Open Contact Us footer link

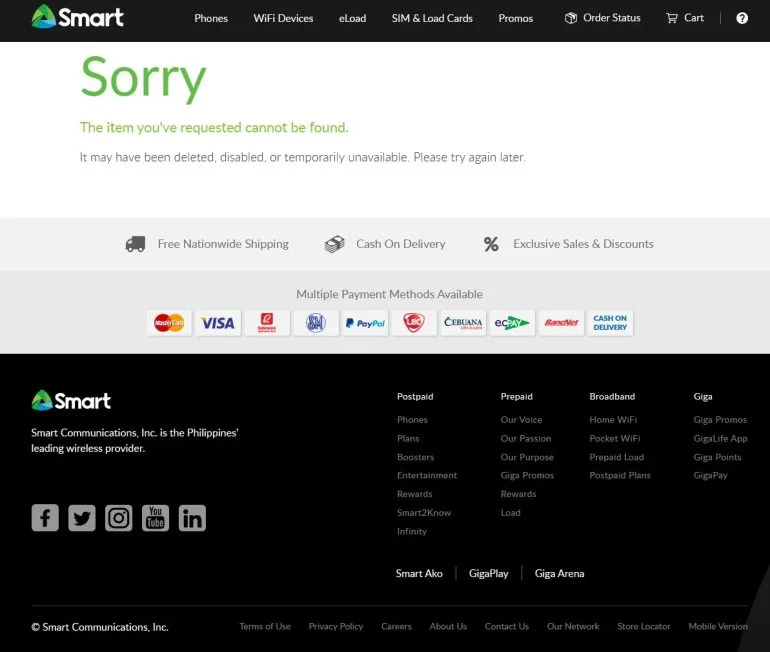click(507, 626)
